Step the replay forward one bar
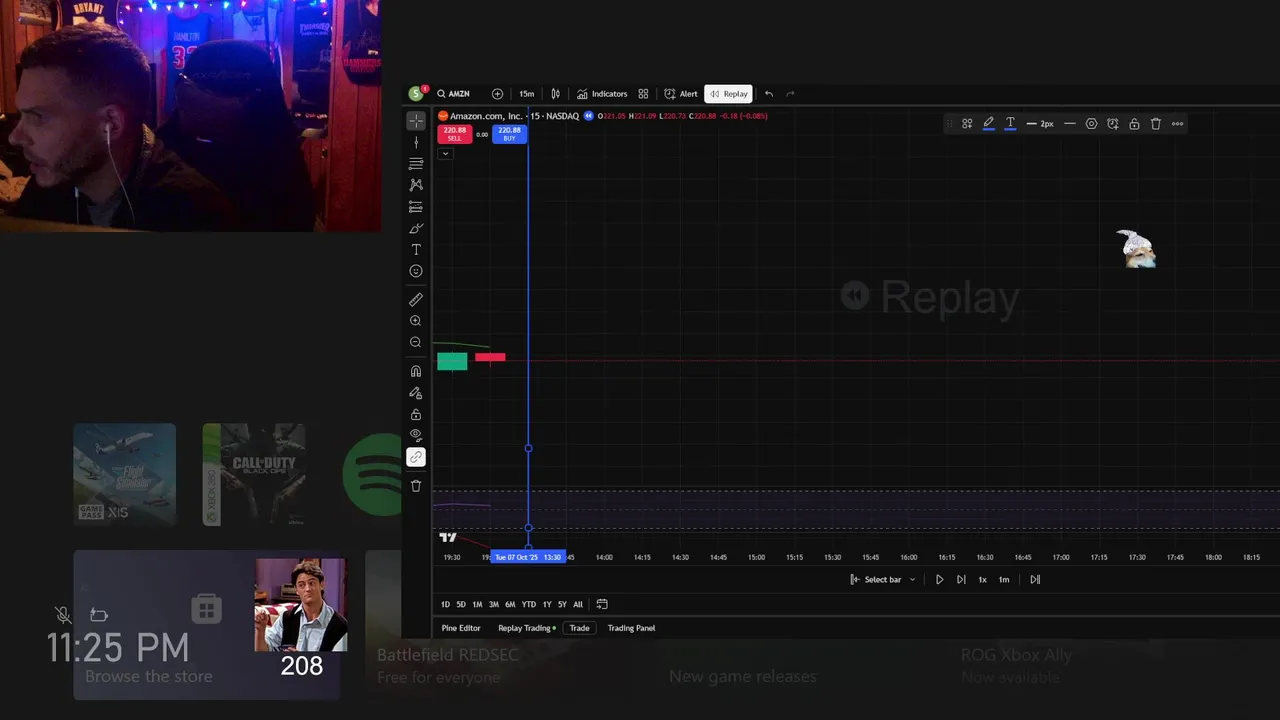Viewport: 1280px width, 720px height. point(961,580)
